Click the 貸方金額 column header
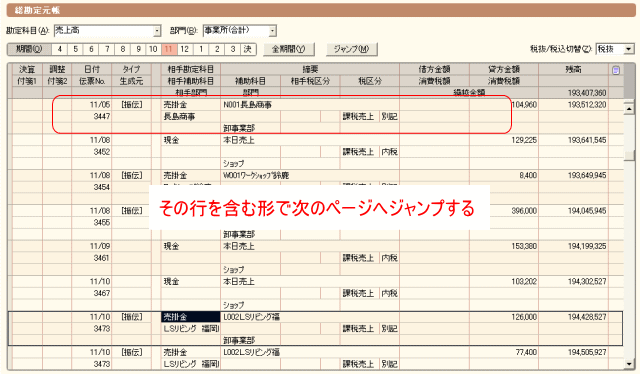The width and height of the screenshot is (640, 374). [504, 69]
